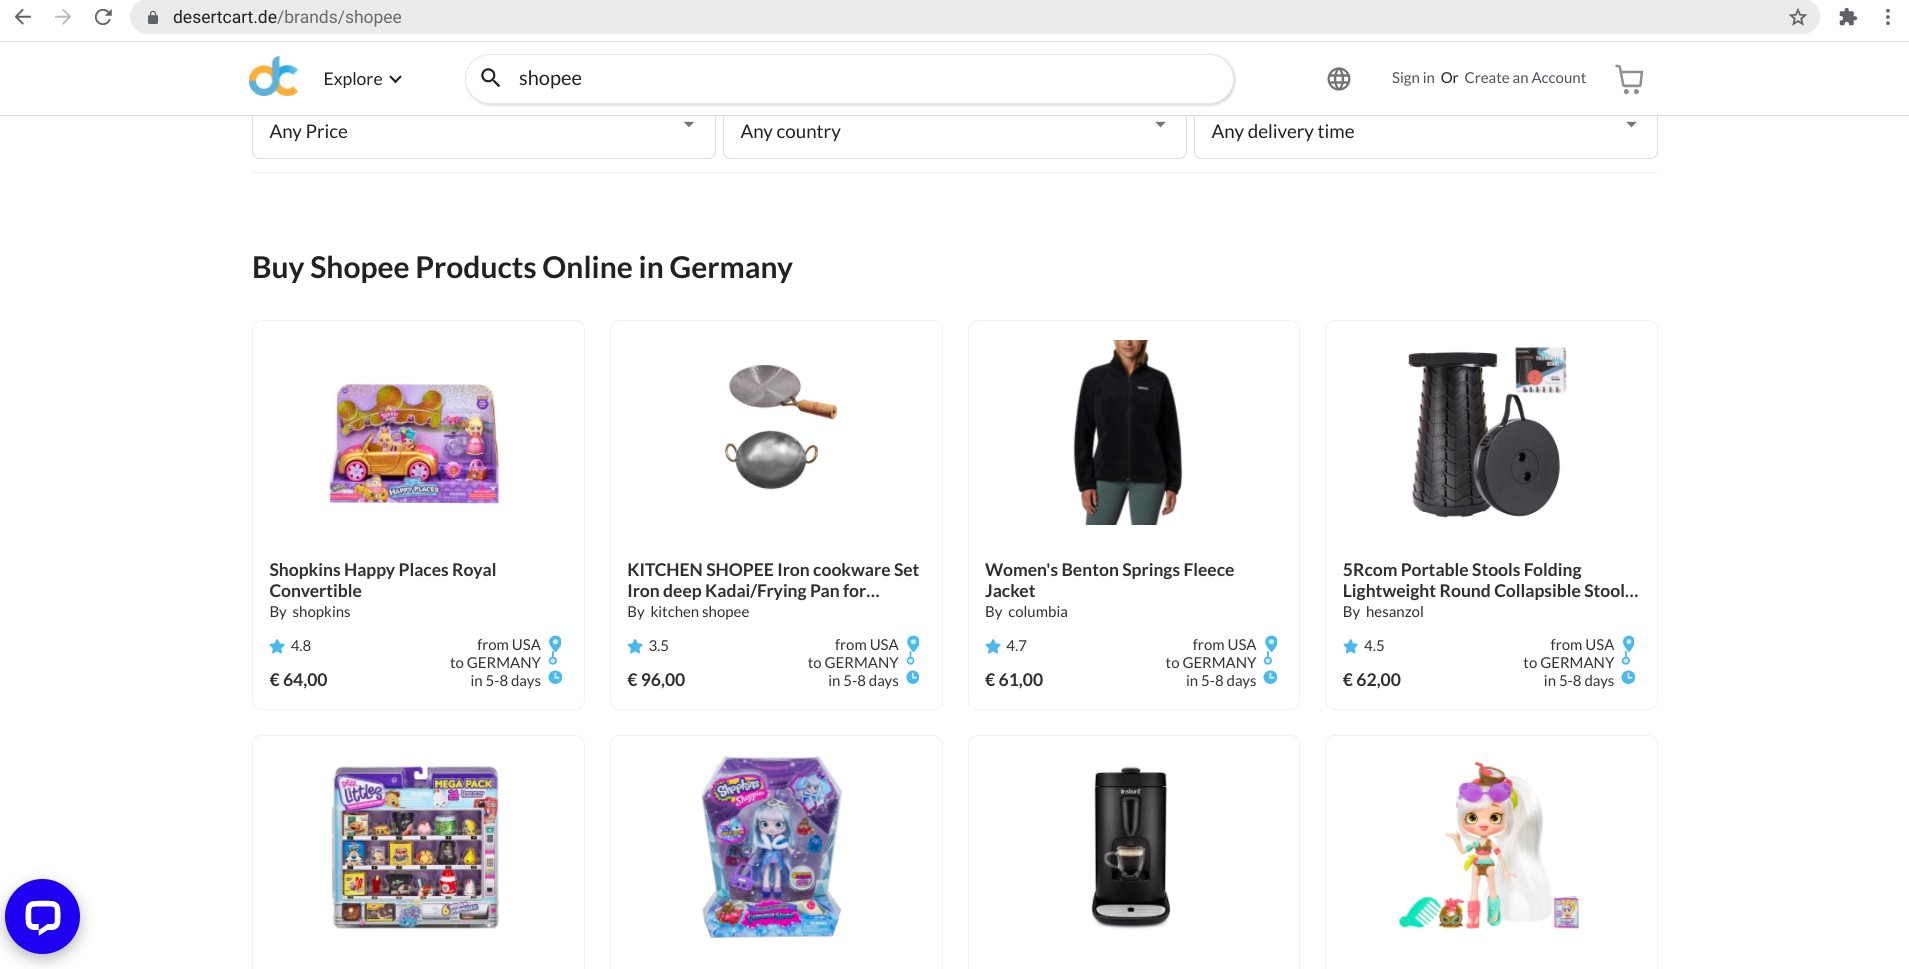Click the delivery clock icon on Shopkins Convertible
The image size is (1909, 969).
[x=556, y=678]
